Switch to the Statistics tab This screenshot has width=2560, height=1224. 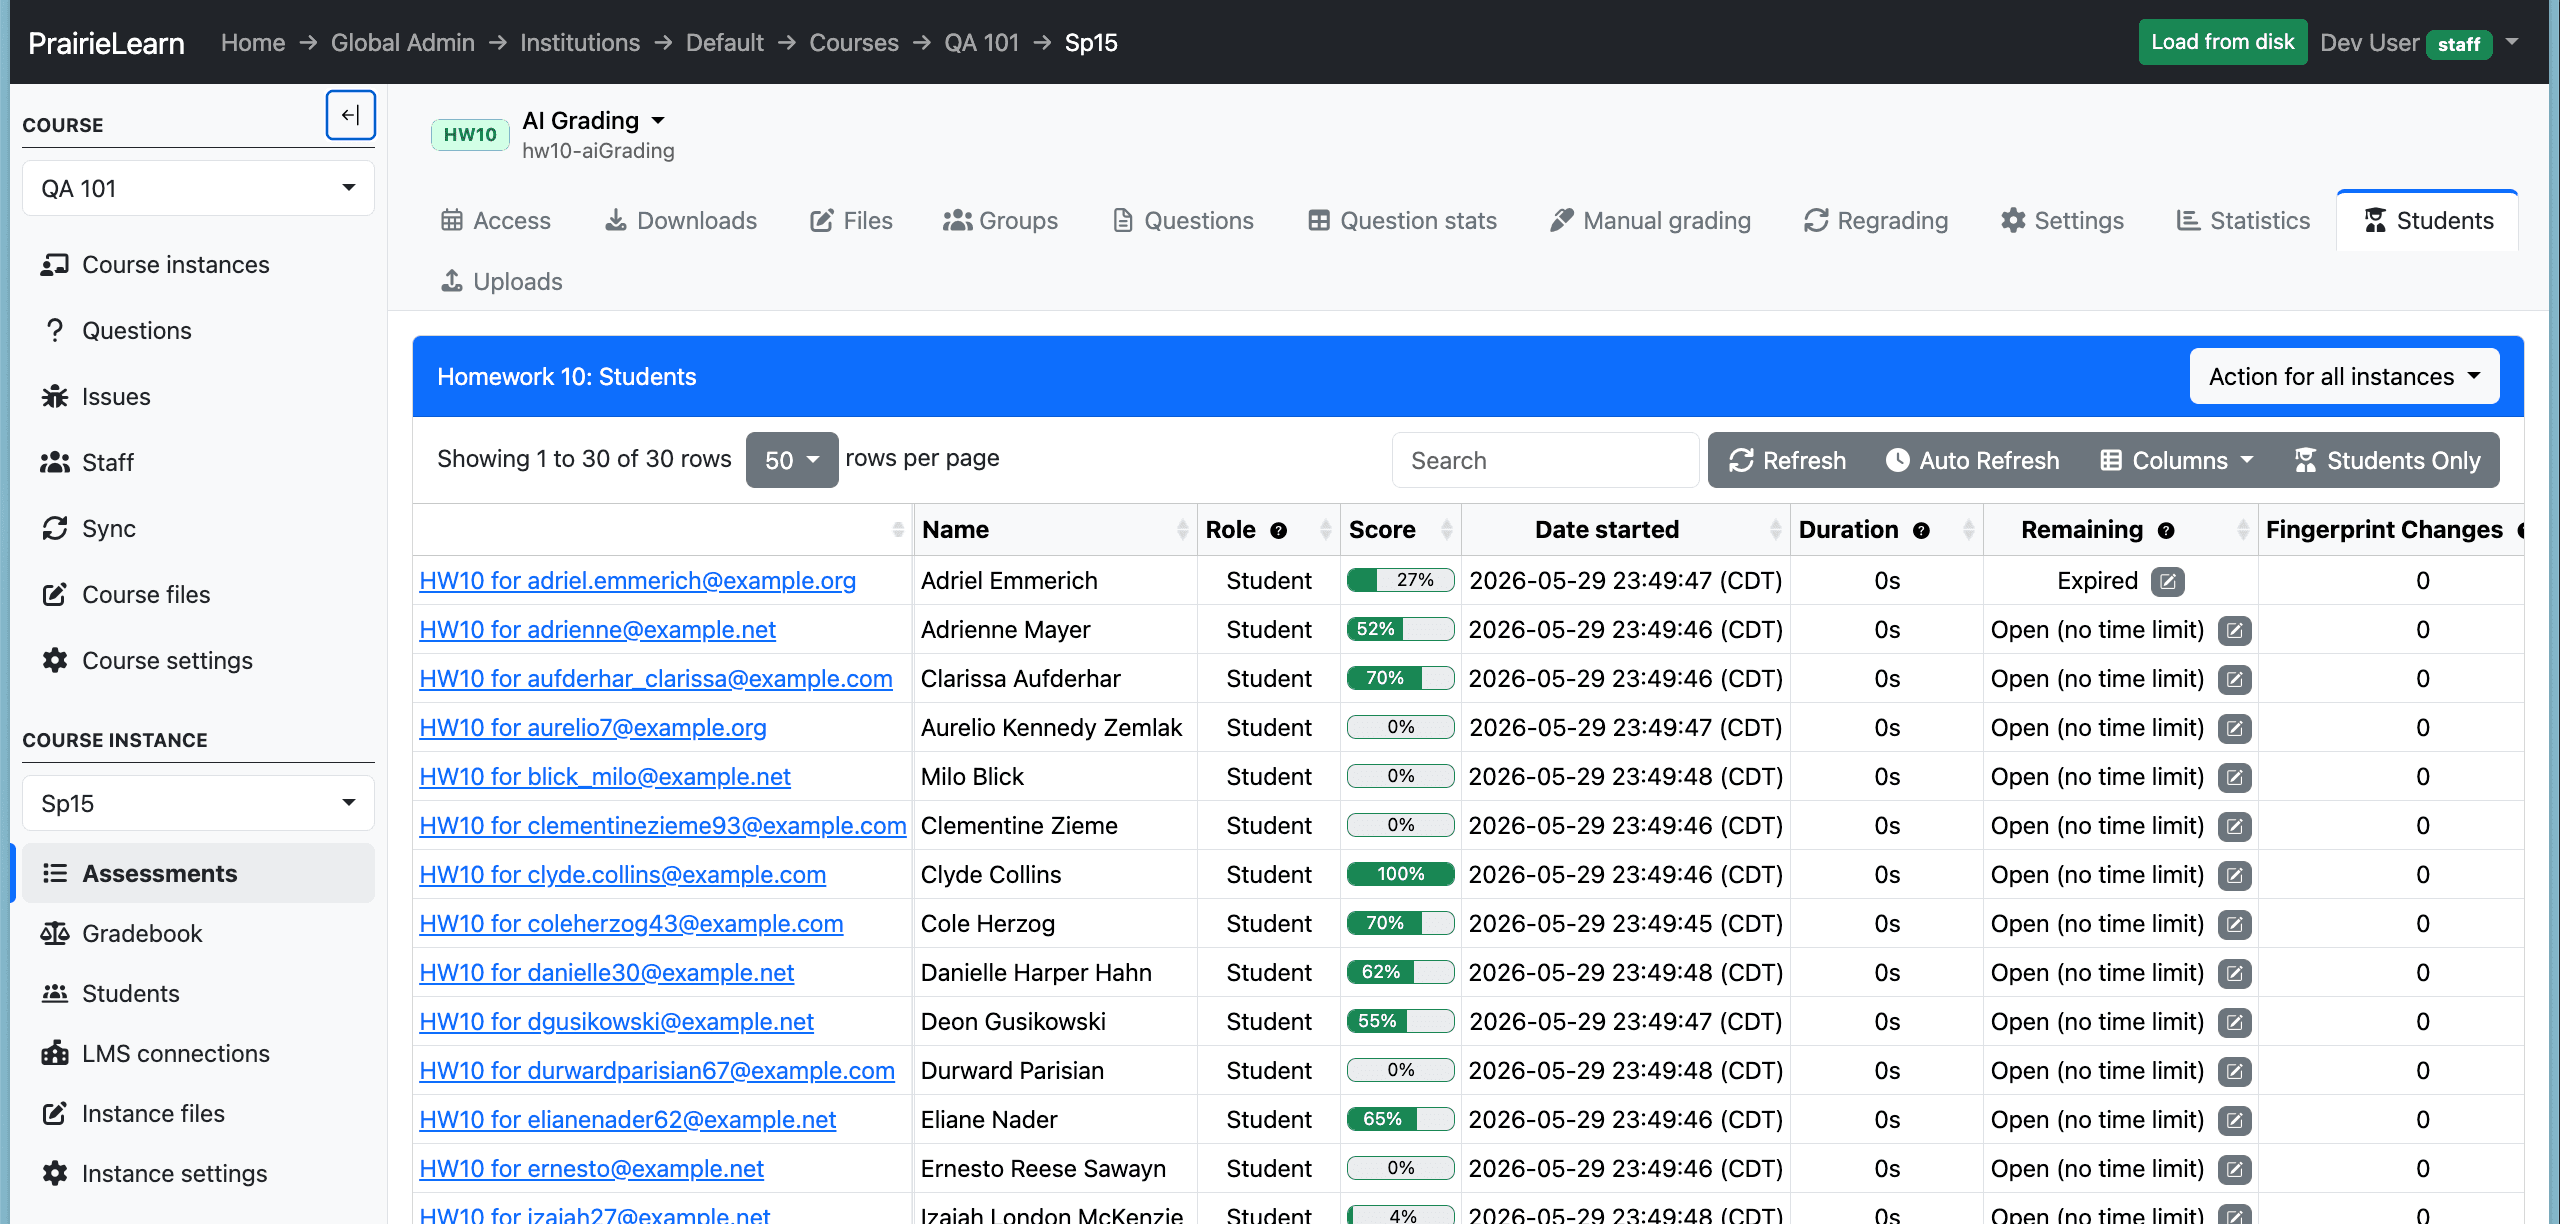(x=2243, y=221)
